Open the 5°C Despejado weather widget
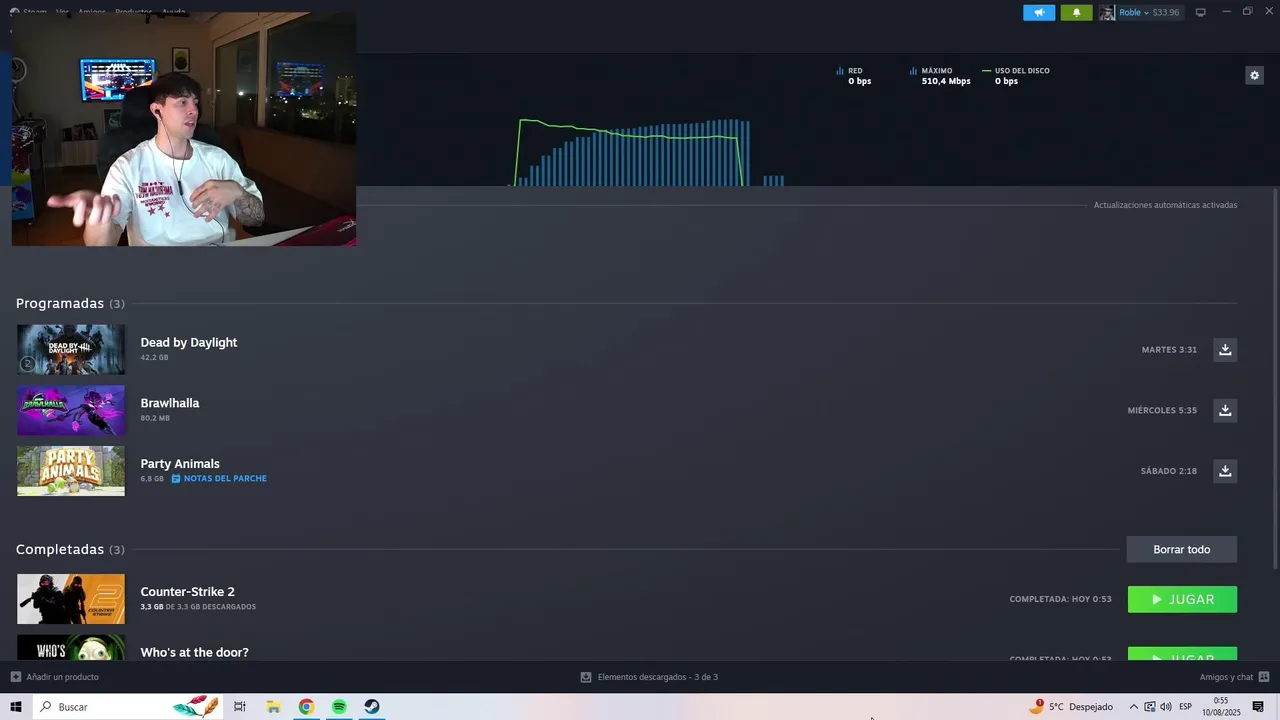This screenshot has width=1280, height=720. (x=1071, y=707)
